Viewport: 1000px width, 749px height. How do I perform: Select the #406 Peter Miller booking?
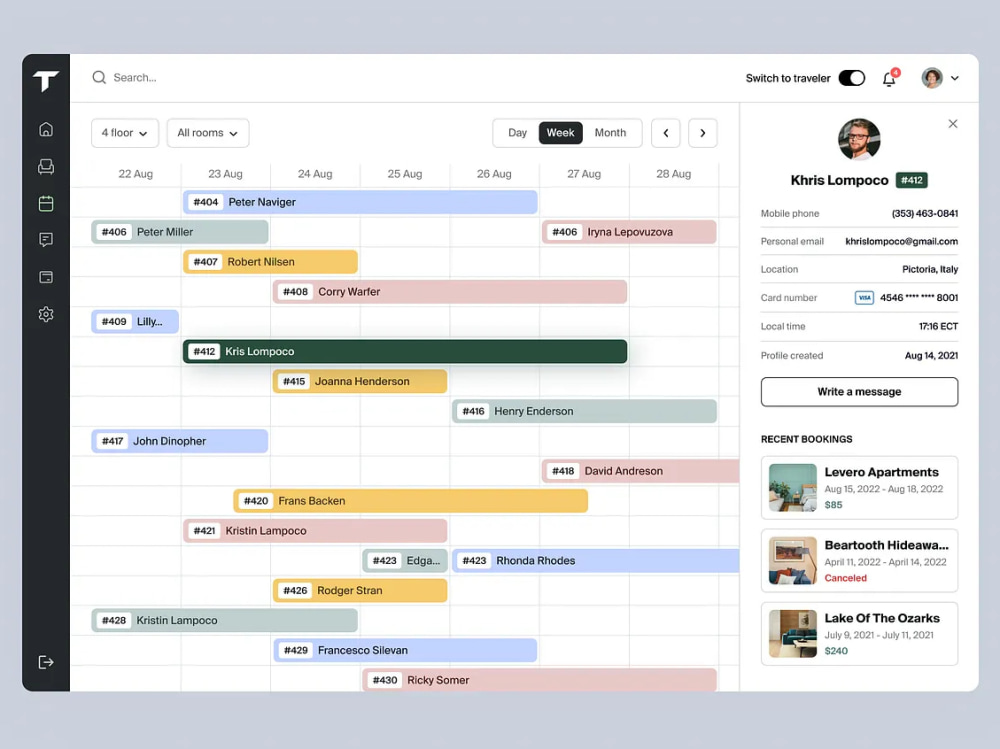click(180, 232)
